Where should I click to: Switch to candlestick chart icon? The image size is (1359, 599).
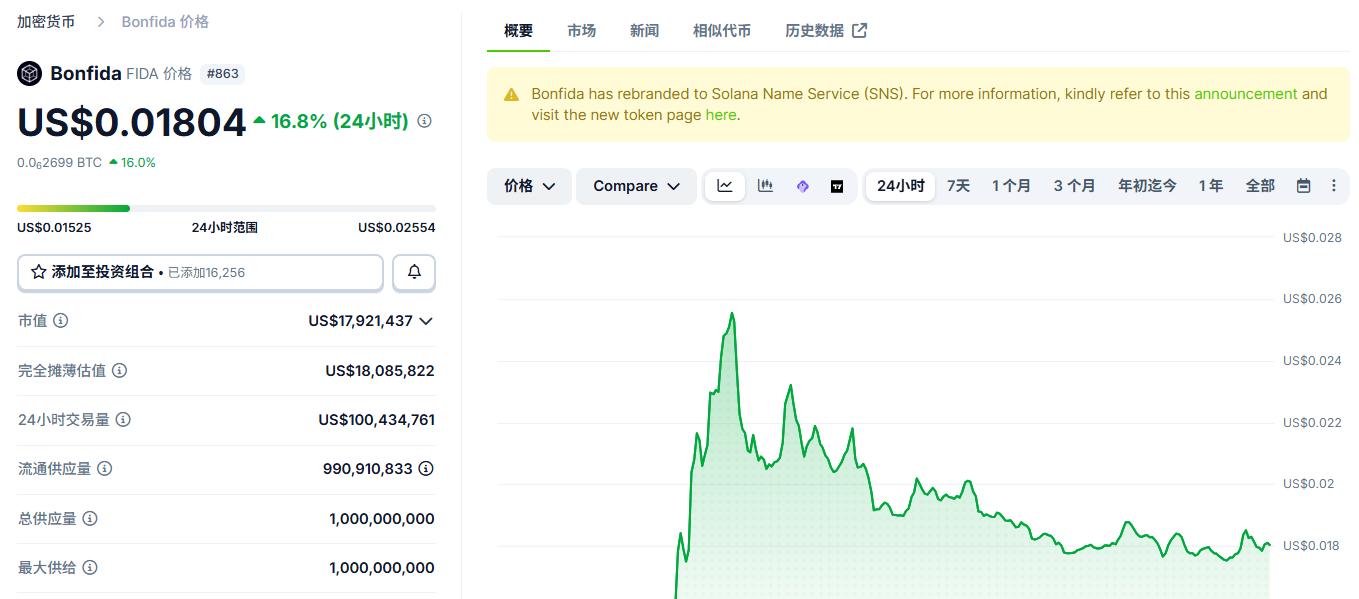click(765, 186)
